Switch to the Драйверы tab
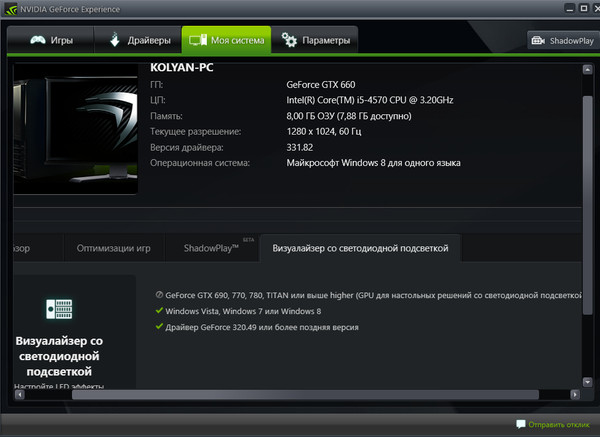Viewport: 600px width, 437px height. 138,40
